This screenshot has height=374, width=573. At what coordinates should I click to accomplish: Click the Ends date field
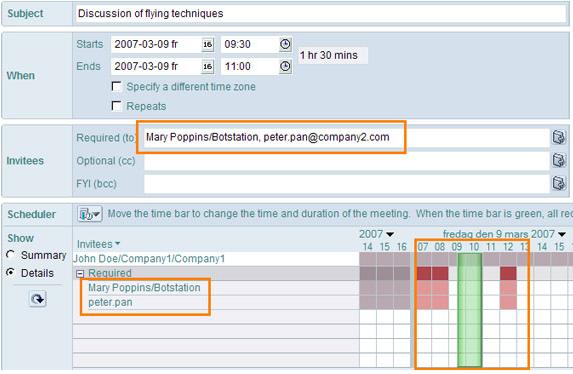(156, 67)
